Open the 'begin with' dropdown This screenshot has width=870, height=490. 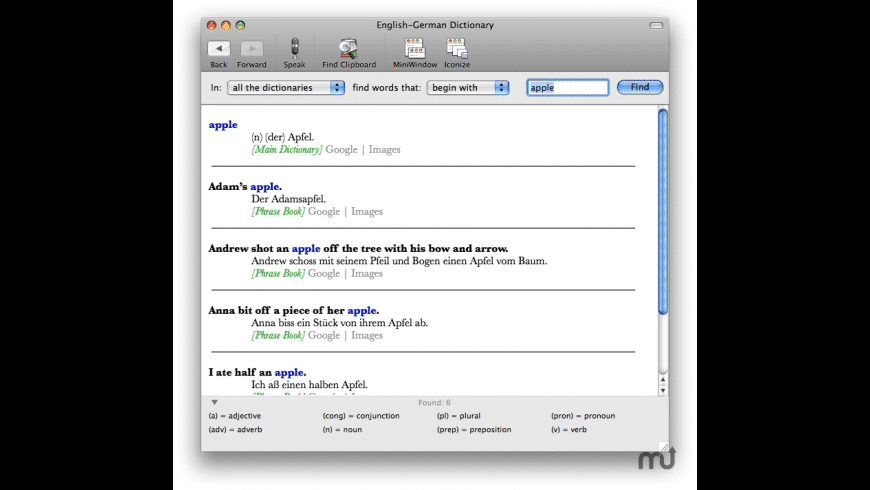point(468,88)
